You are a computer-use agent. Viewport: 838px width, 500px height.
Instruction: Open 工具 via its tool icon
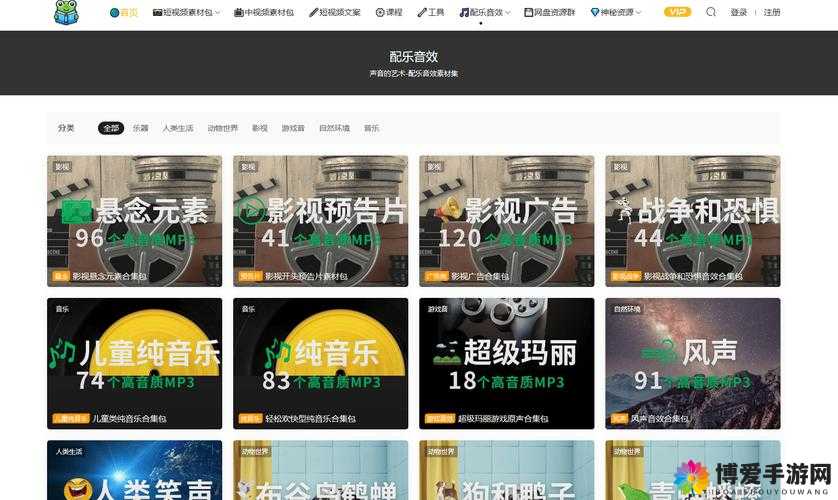422,12
